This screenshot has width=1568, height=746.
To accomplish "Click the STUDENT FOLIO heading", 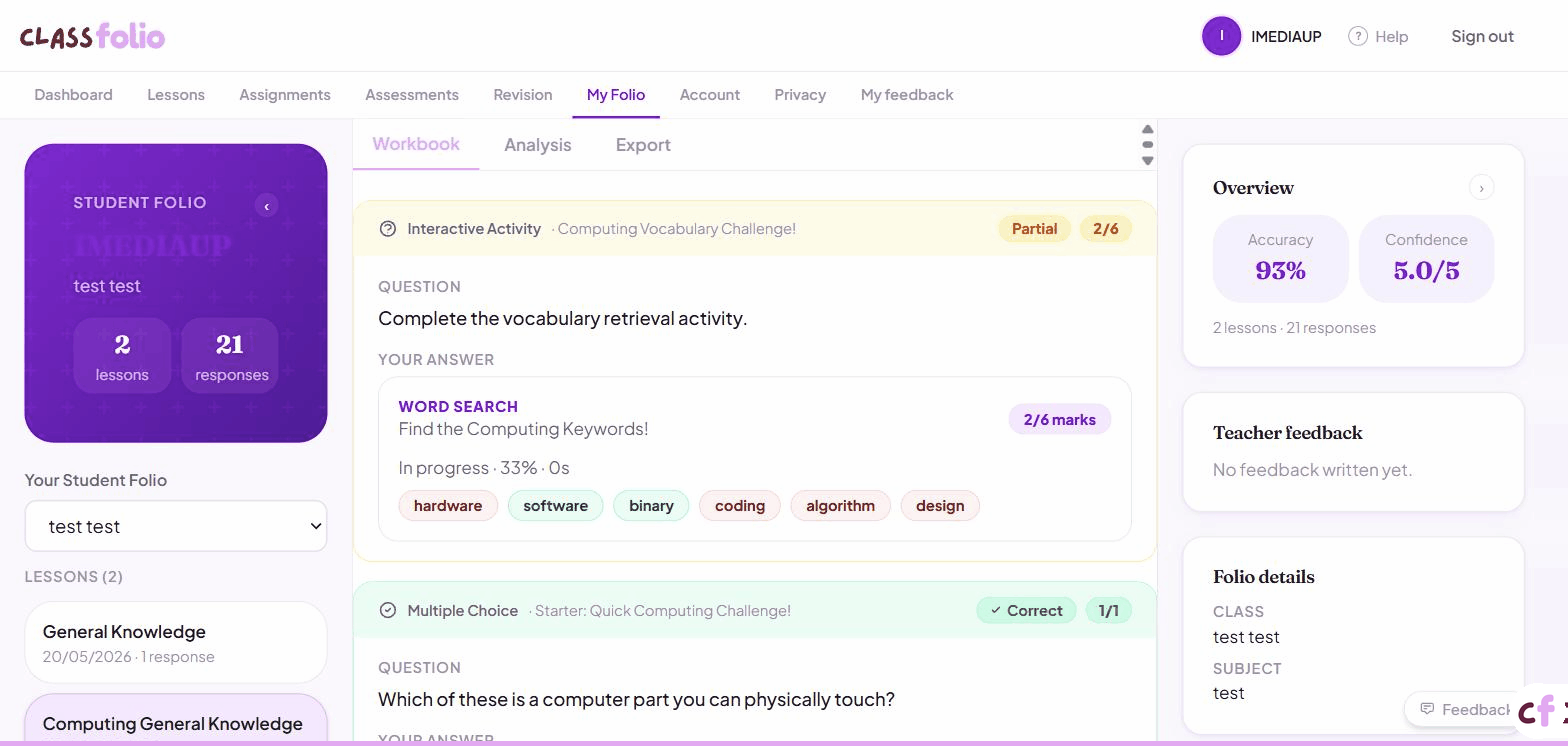I will coord(140,203).
